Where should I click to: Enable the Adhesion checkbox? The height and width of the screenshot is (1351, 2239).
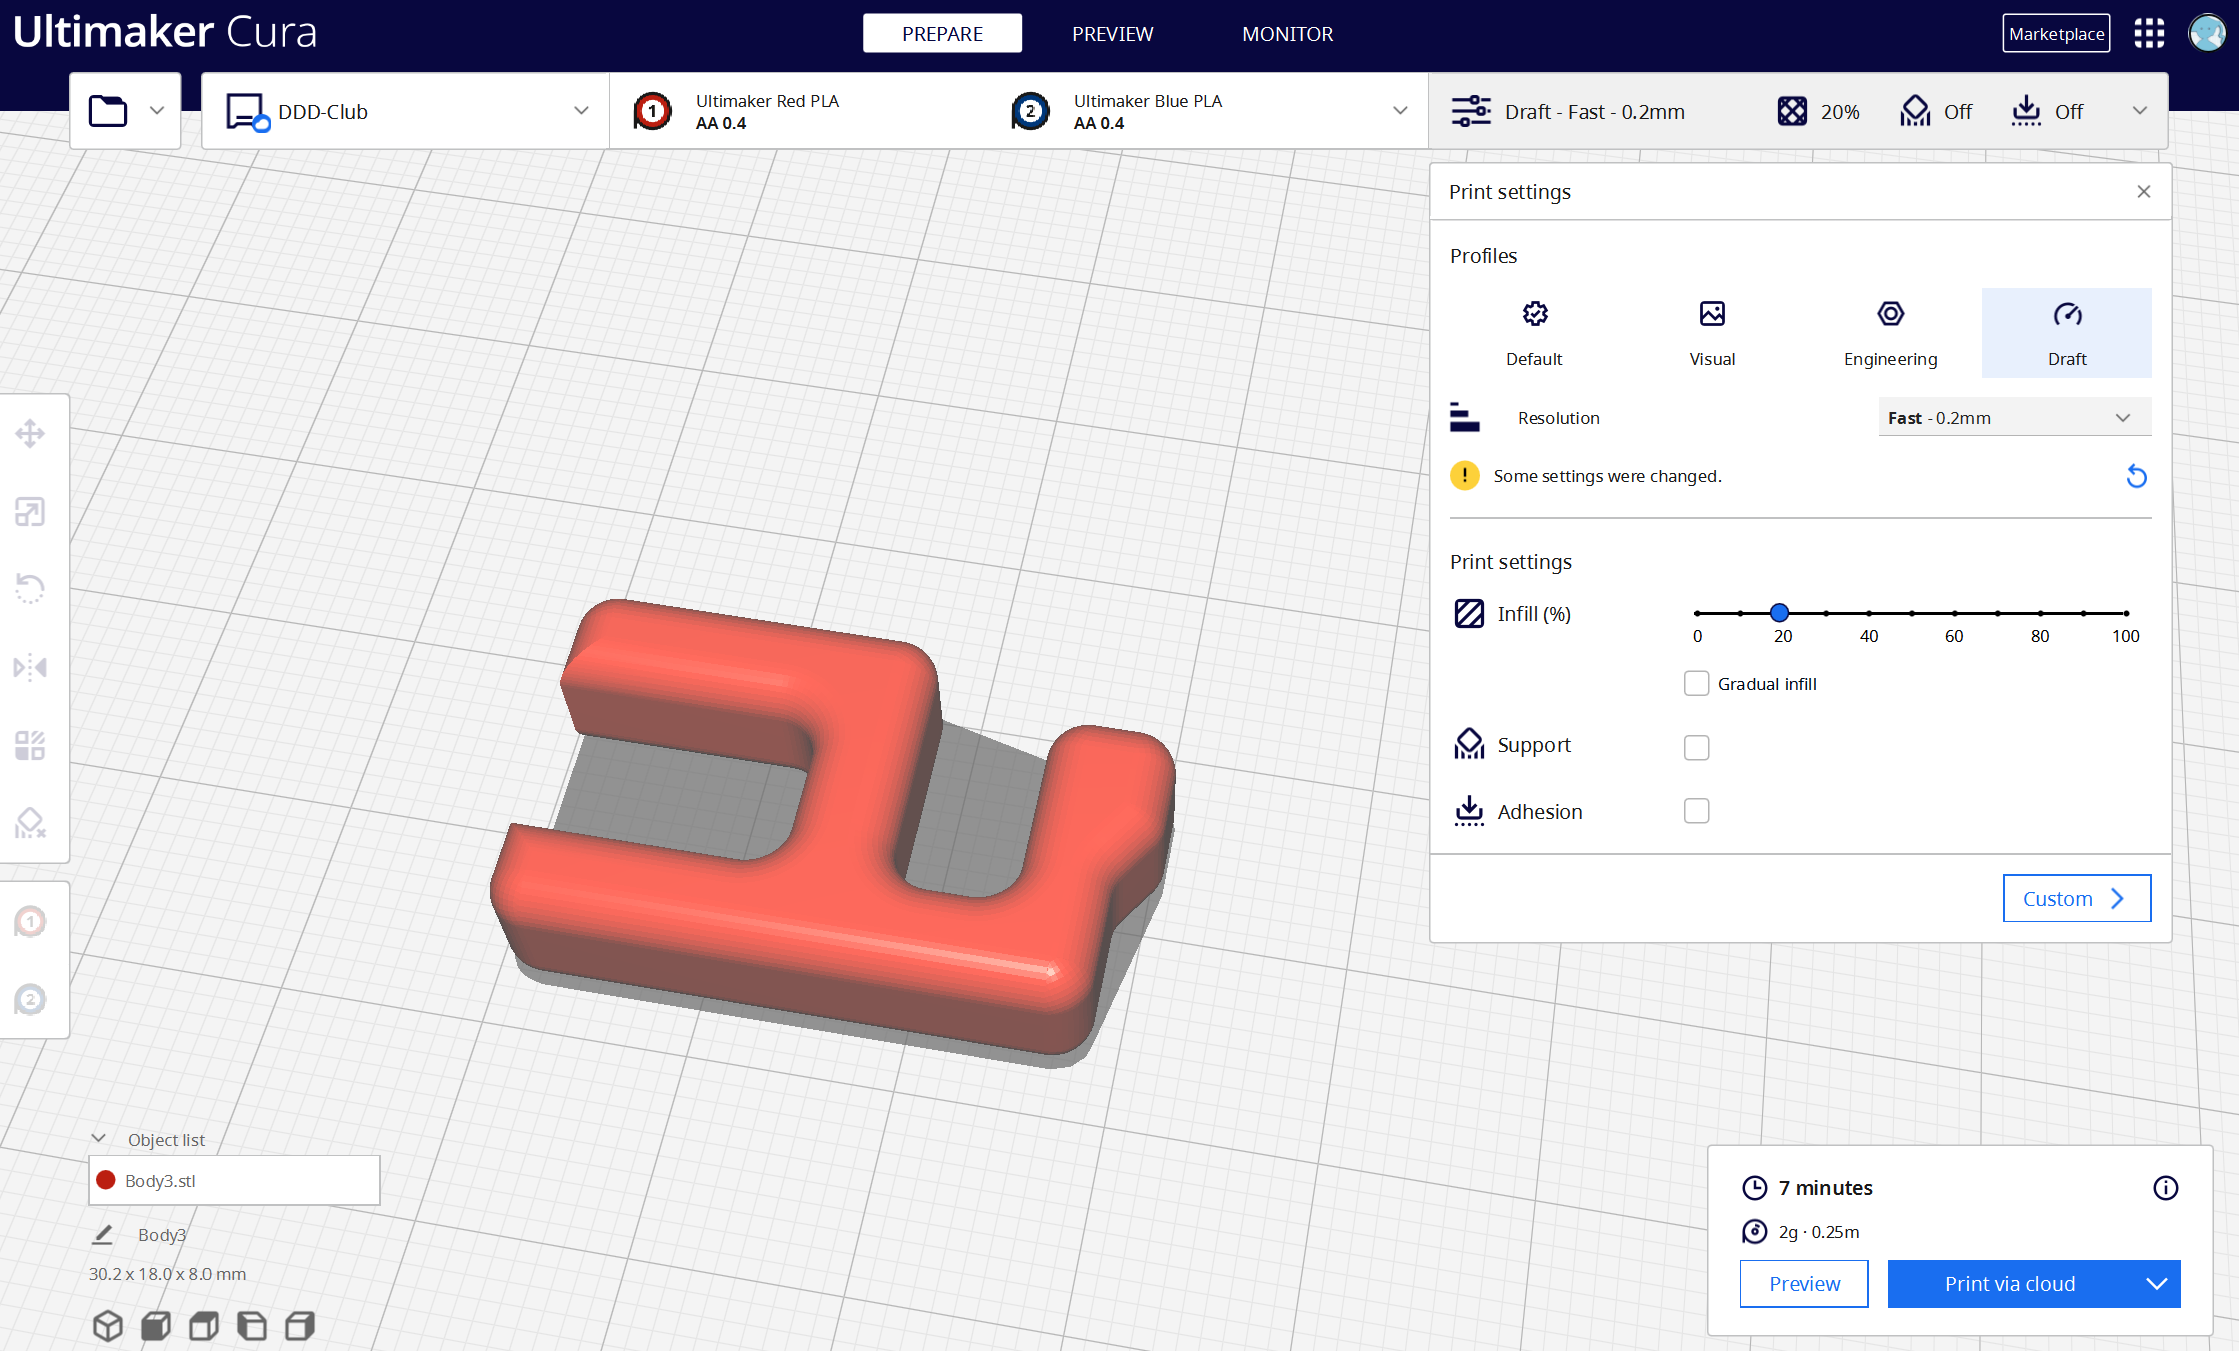[x=1696, y=811]
